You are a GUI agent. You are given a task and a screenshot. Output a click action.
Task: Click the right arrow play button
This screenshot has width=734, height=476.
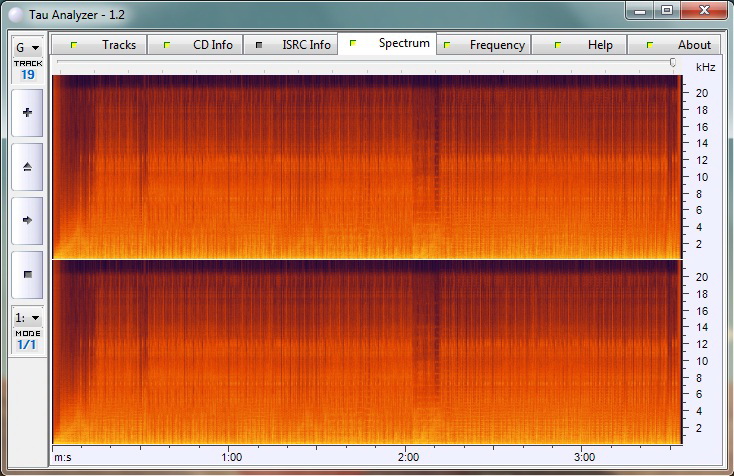[27, 220]
